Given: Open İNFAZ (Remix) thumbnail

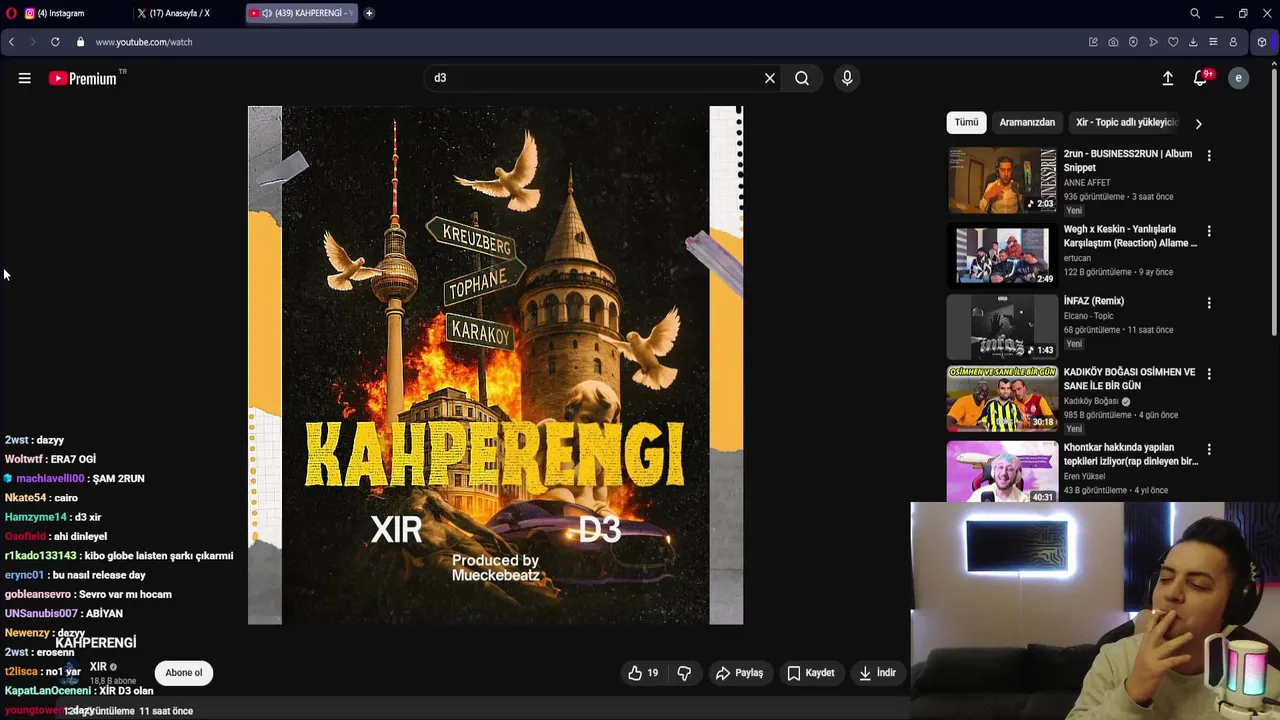Looking at the screenshot, I should tap(1002, 327).
